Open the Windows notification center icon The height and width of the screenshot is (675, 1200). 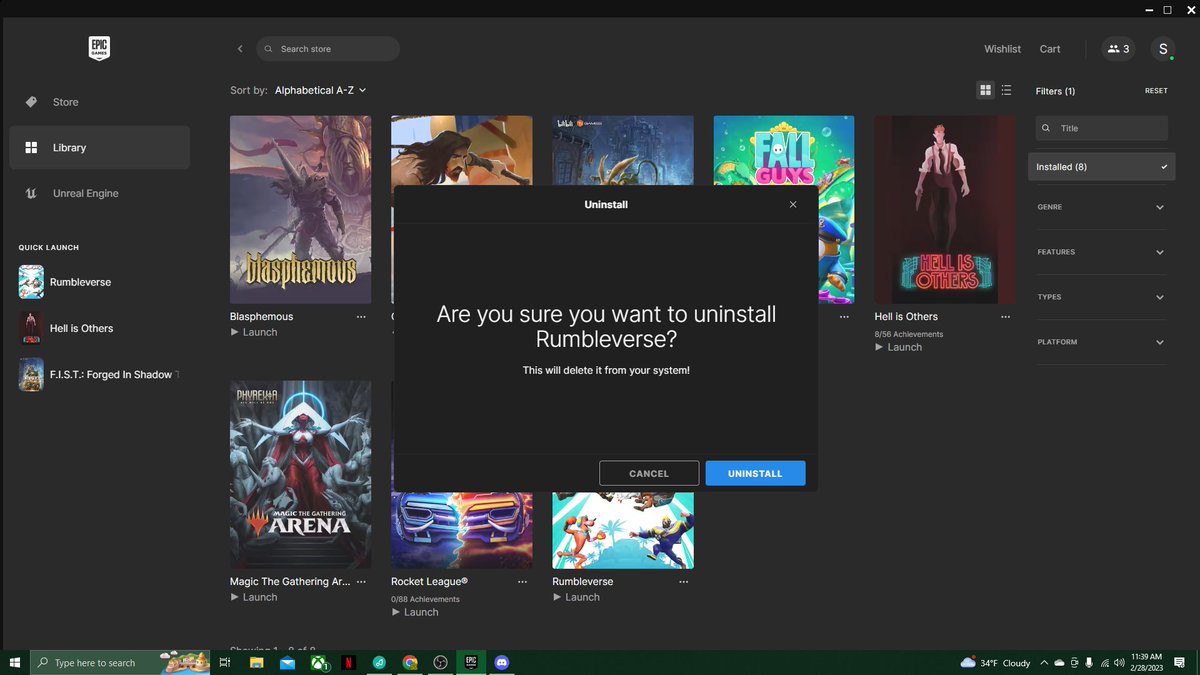click(1180, 663)
